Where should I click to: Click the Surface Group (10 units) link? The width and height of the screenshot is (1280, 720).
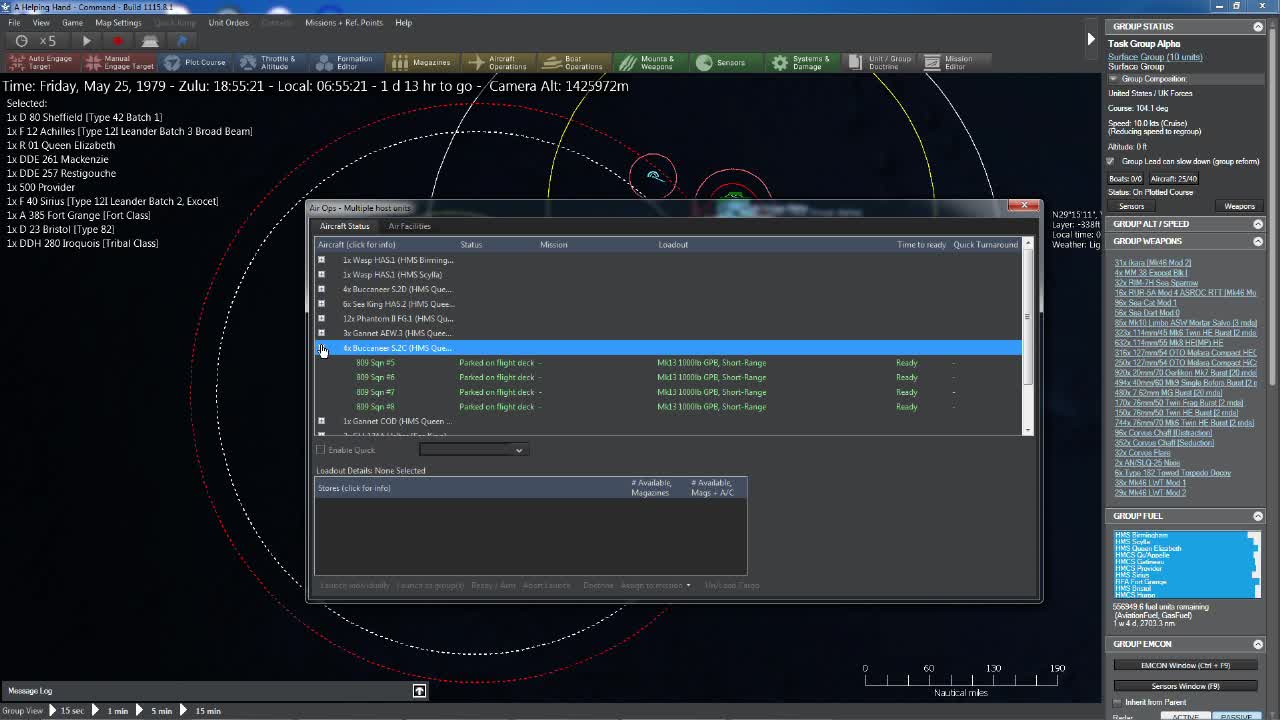pos(1155,57)
